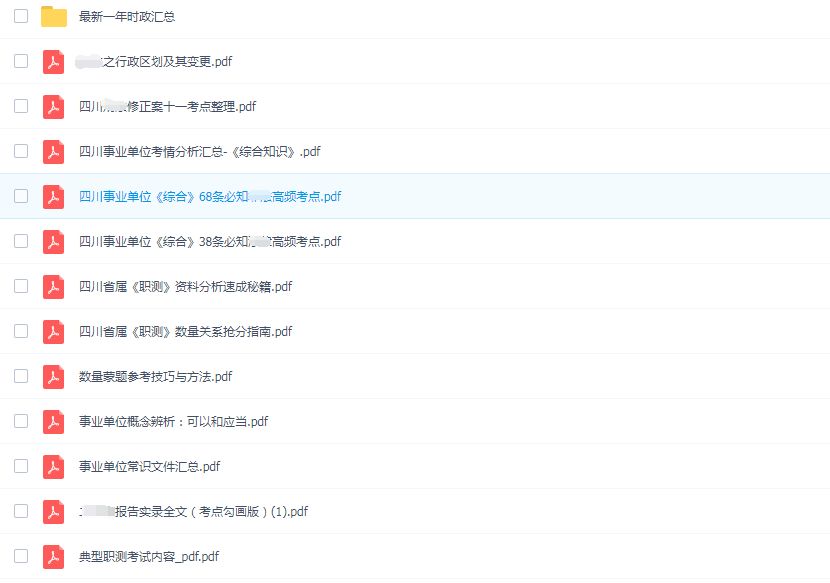This screenshot has height=583, width=830.
Task: Open highlighted 四川事业单位《综合》68条 file link
Action: coord(210,196)
